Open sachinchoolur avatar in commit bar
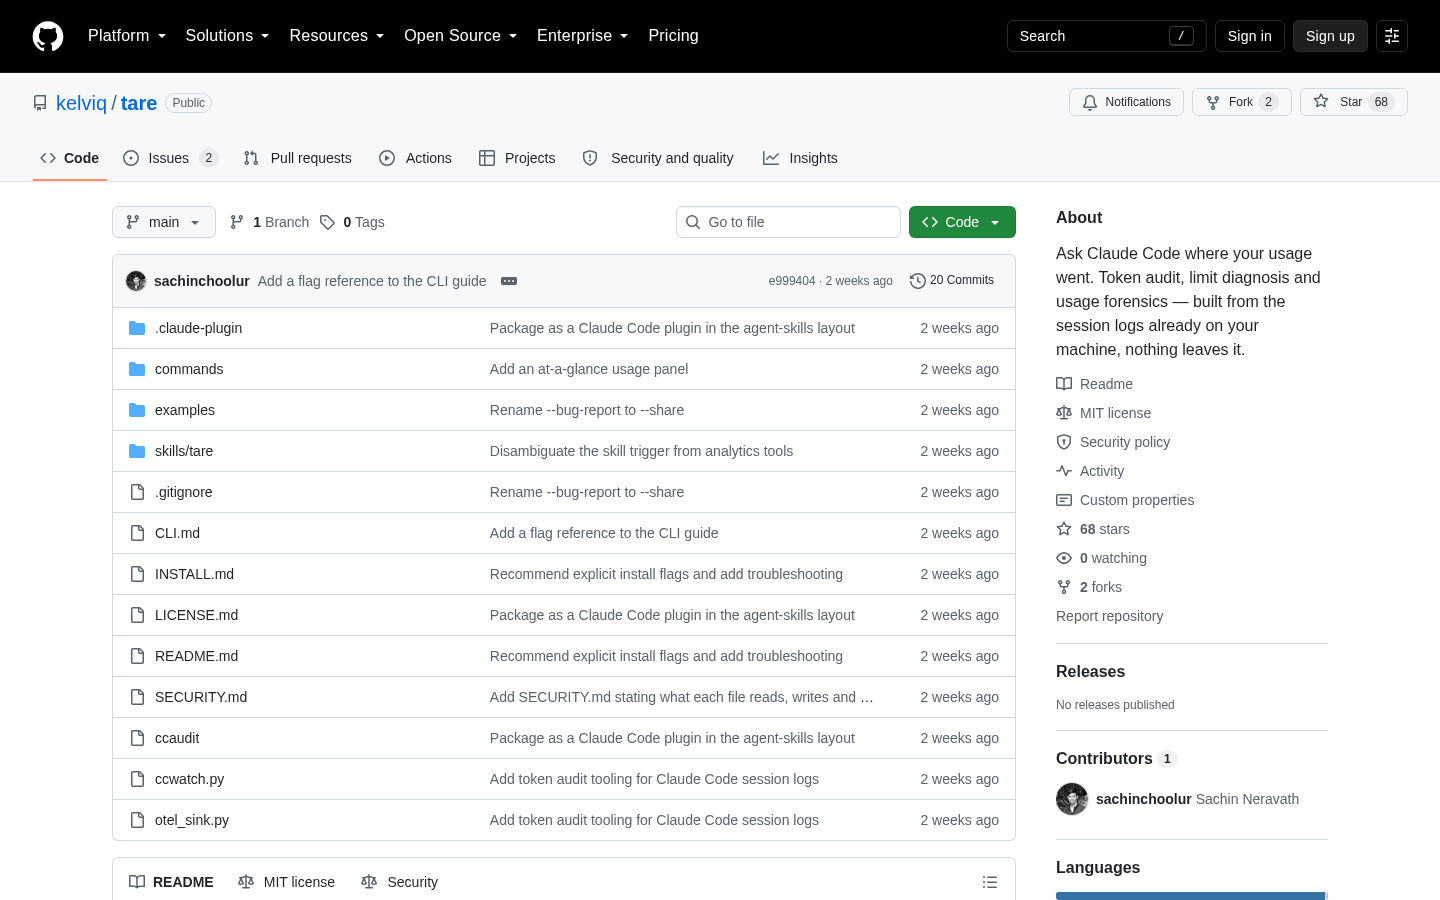 [x=136, y=281]
